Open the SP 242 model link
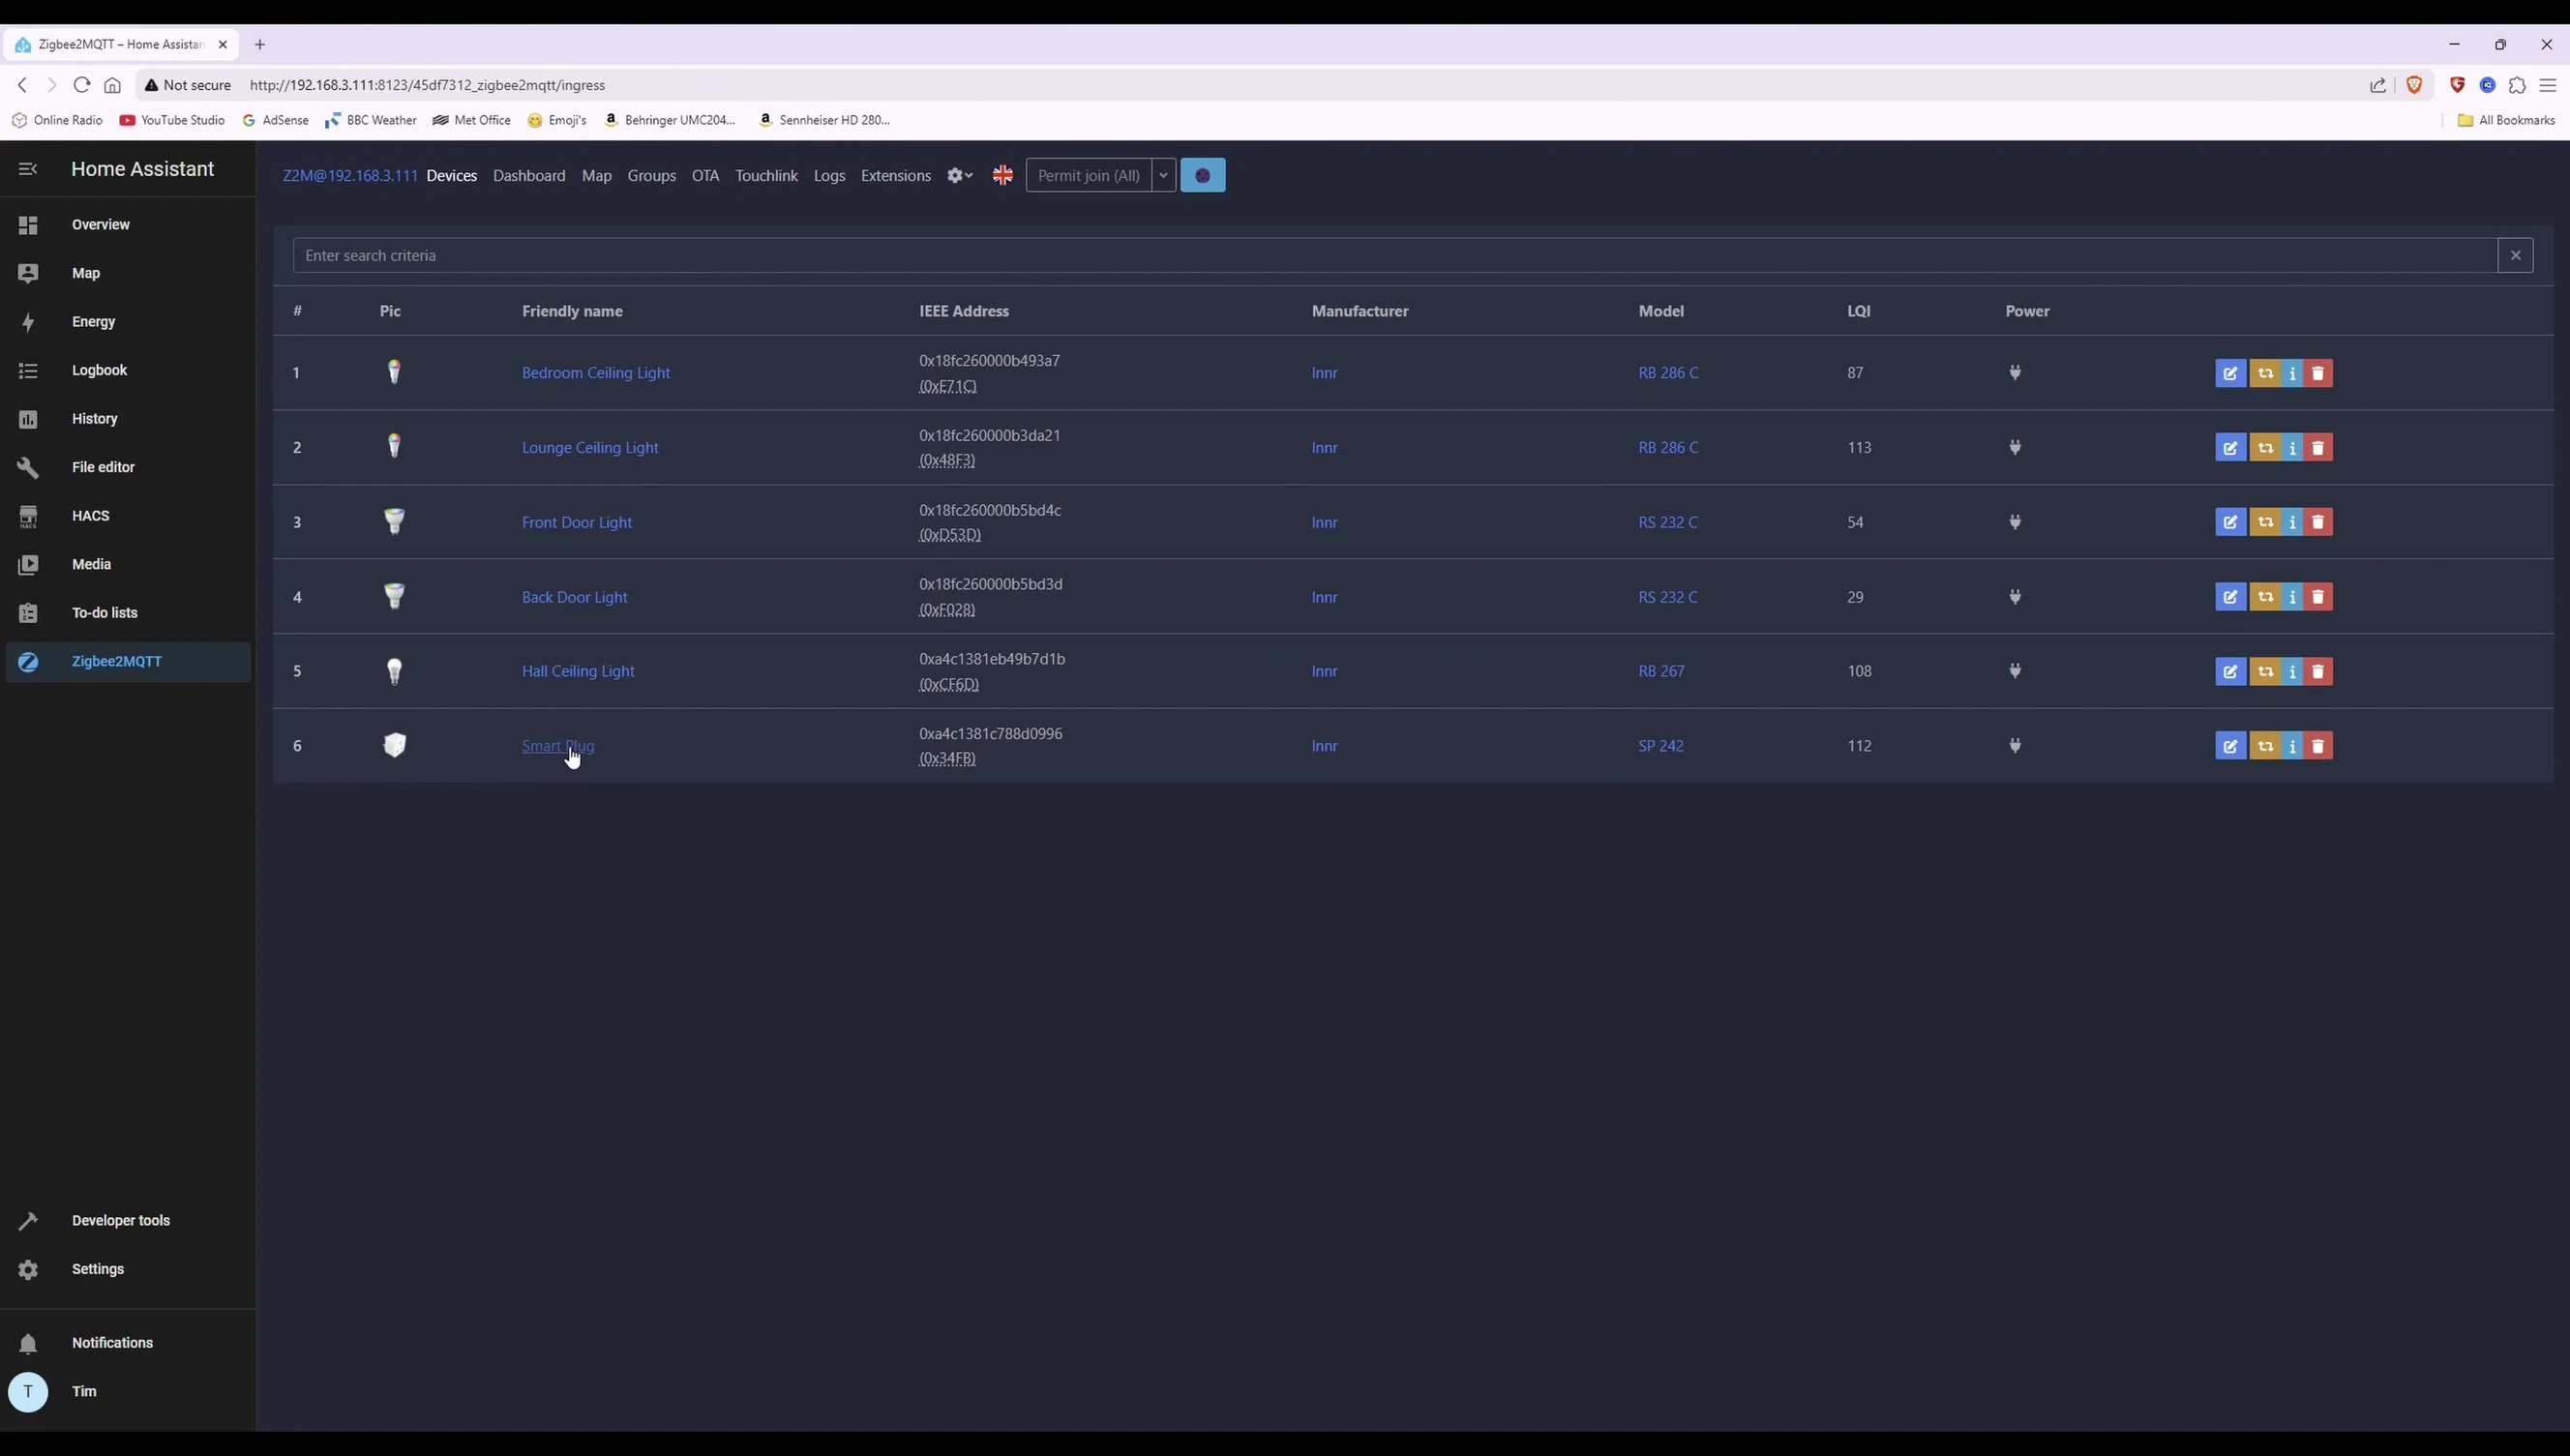This screenshot has height=1456, width=2570. pos(1660,746)
